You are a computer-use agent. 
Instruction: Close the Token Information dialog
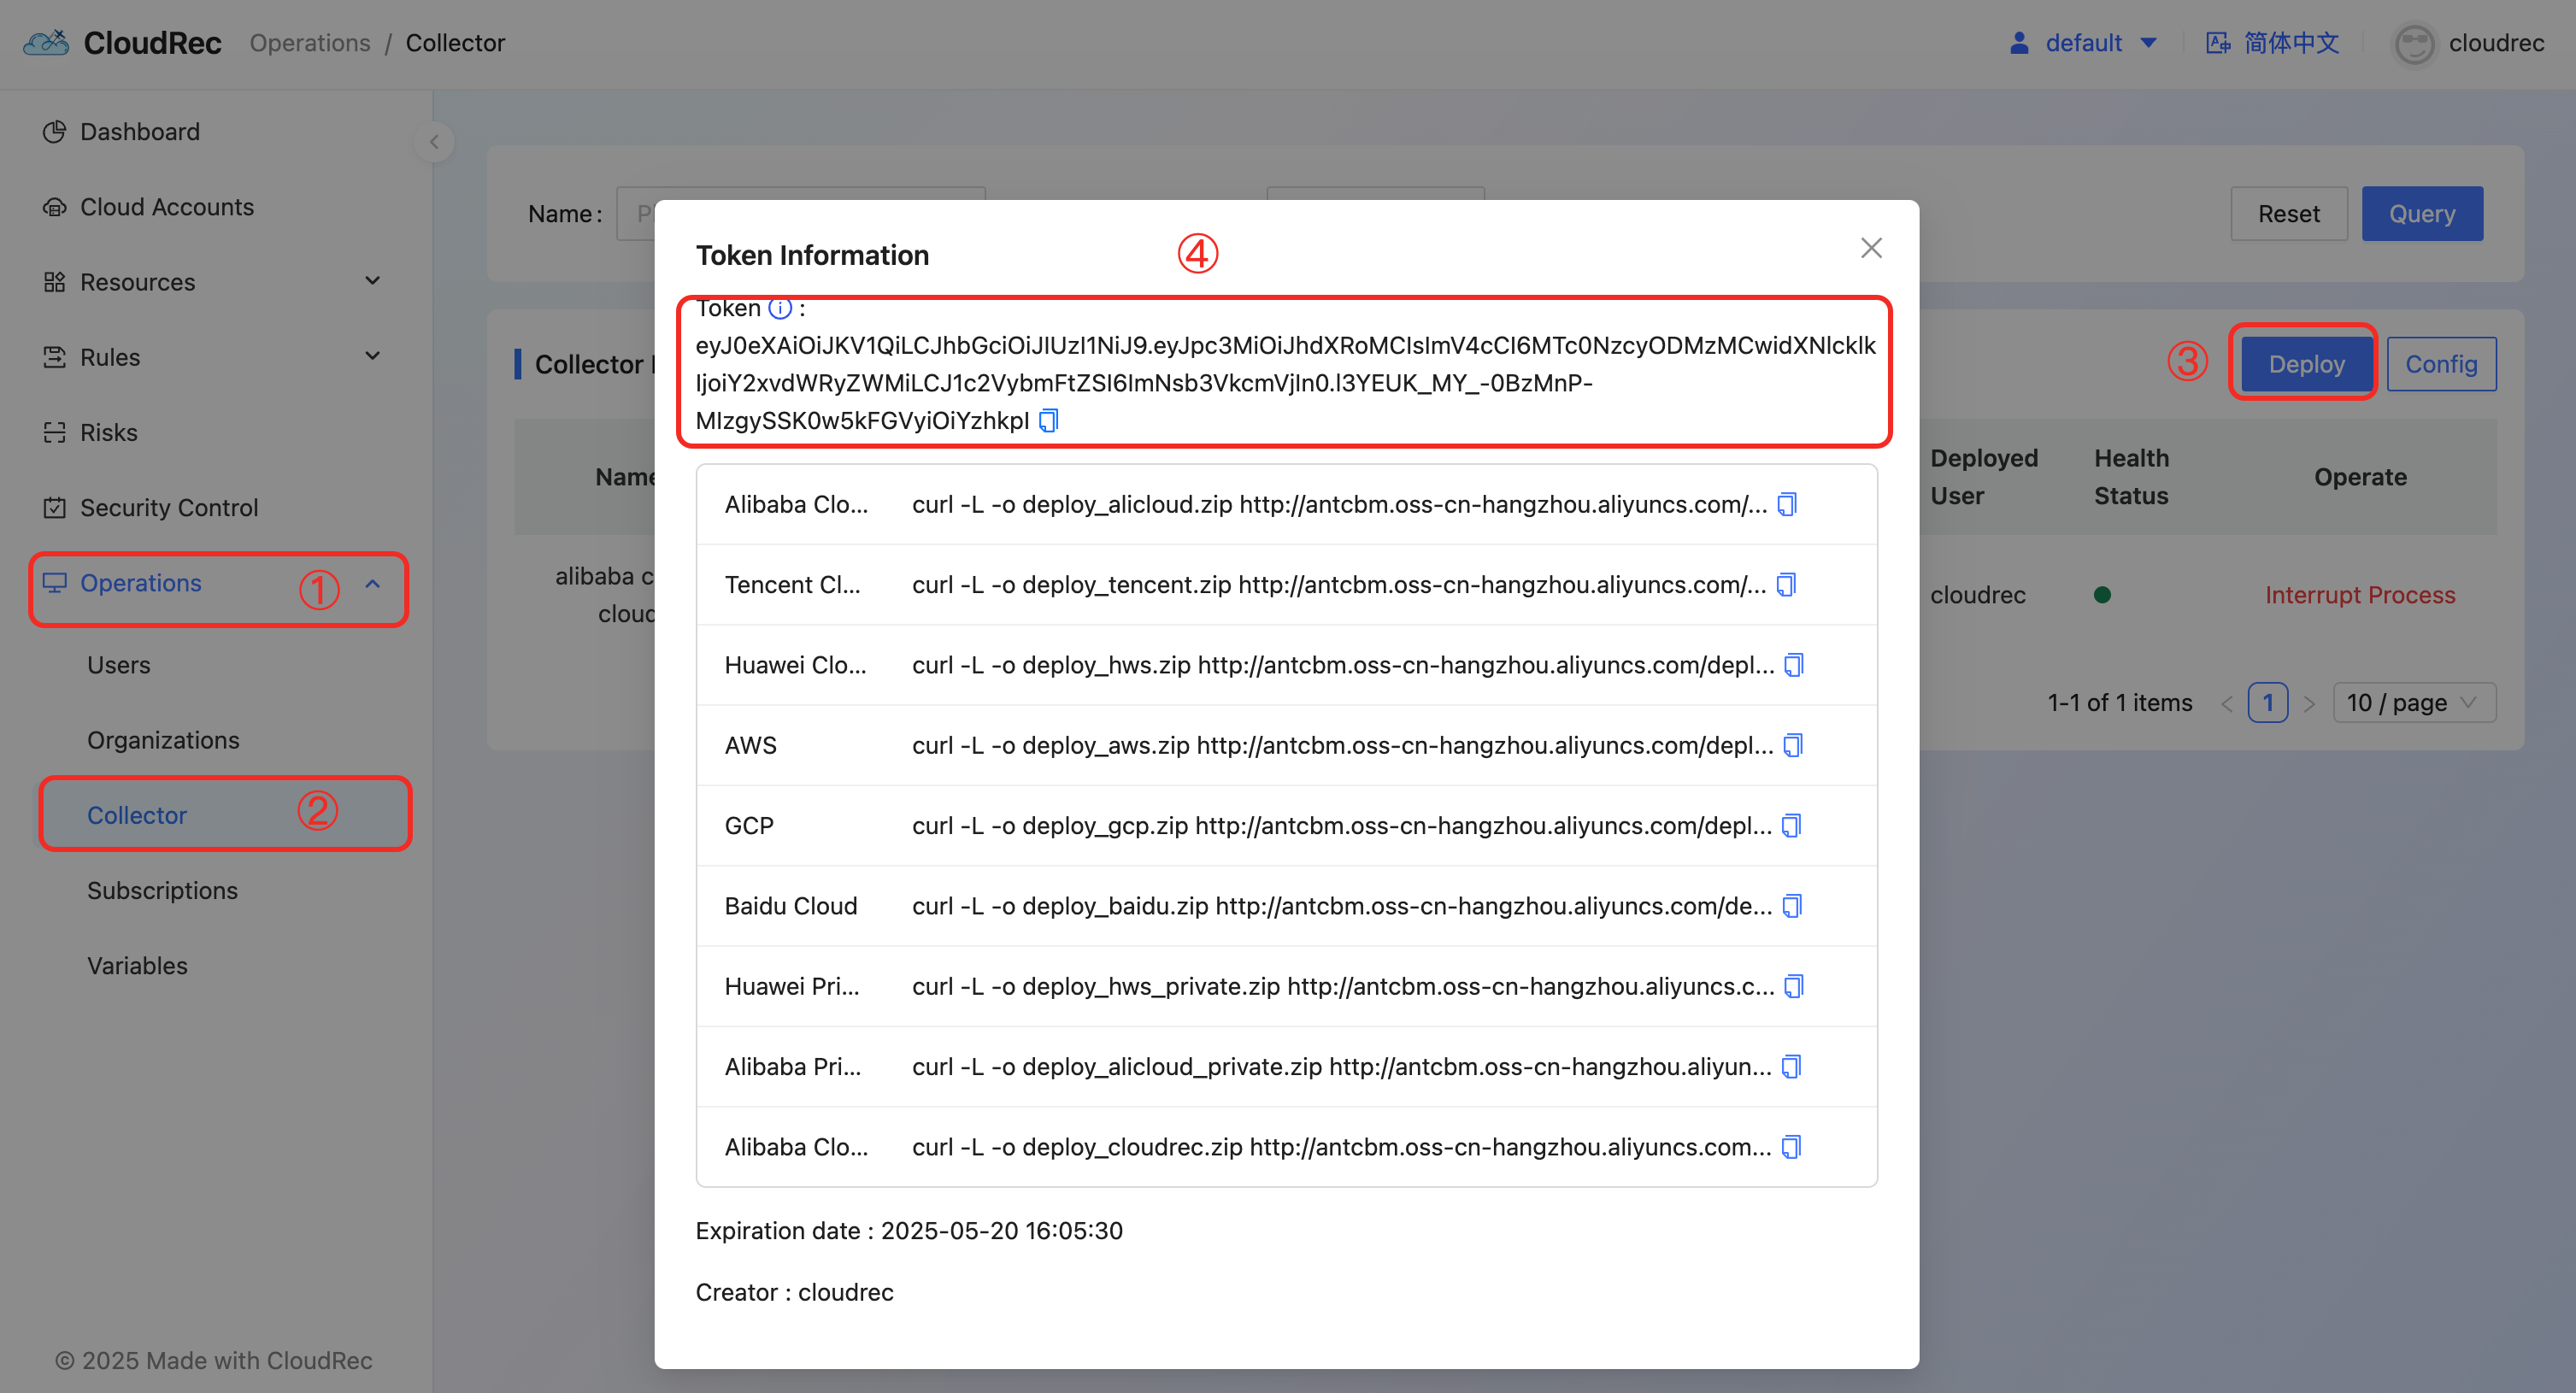[1871, 248]
